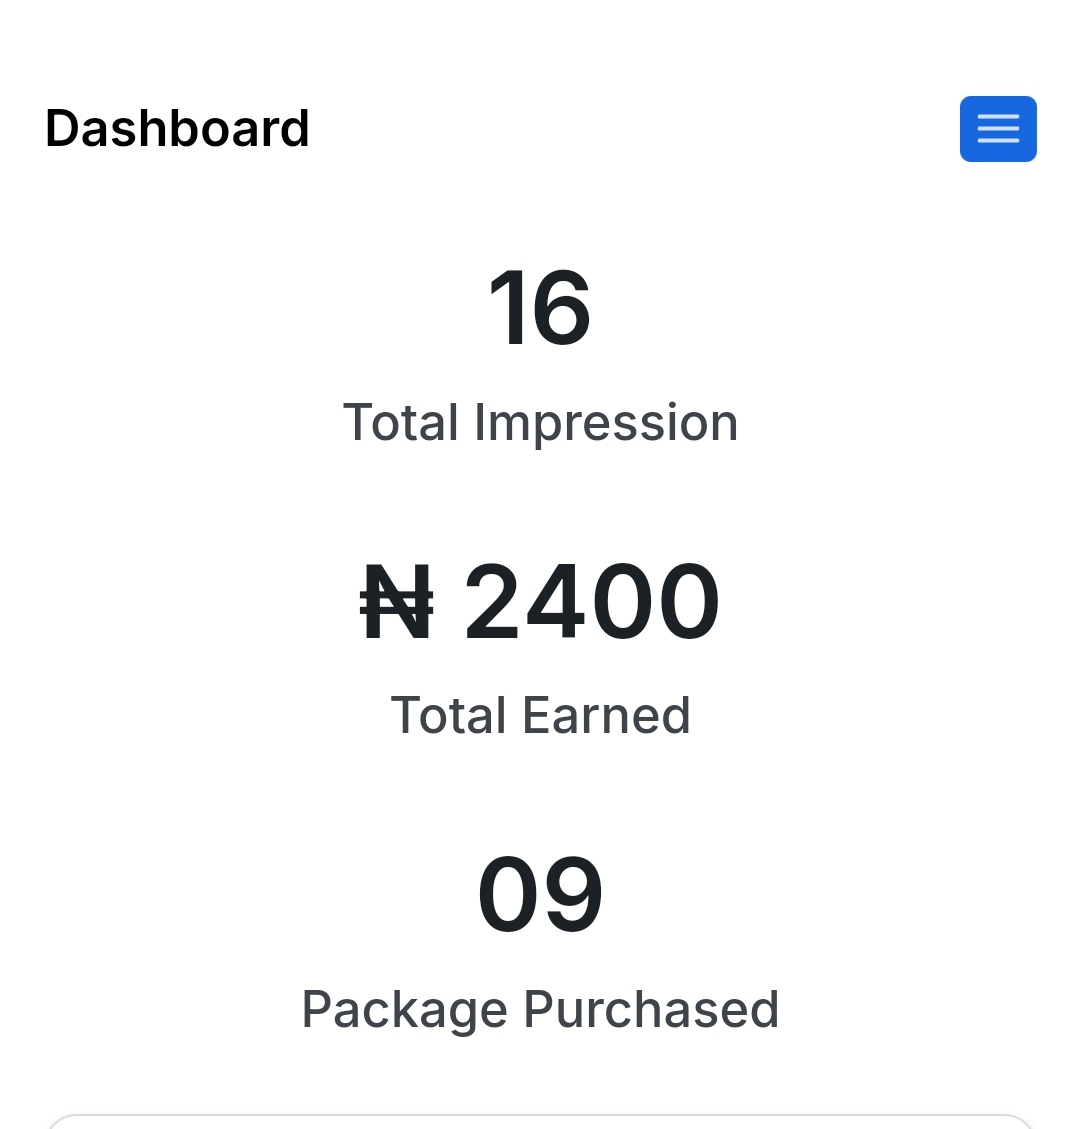This screenshot has height=1129, width=1080.
Task: Click the word Total before Impression
Action: [401, 423]
